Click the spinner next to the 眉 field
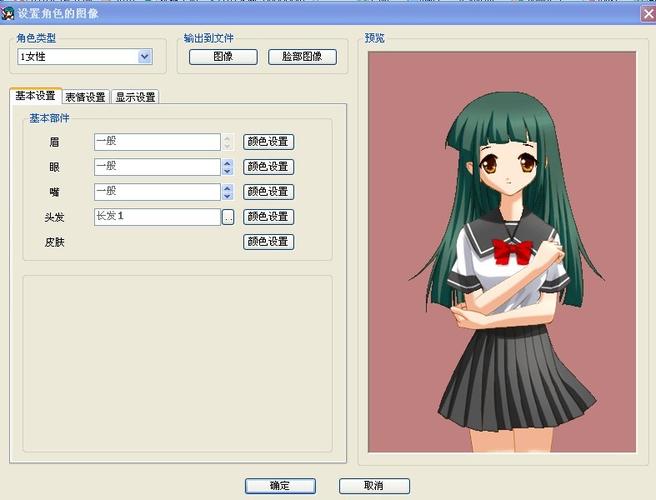 [227, 142]
